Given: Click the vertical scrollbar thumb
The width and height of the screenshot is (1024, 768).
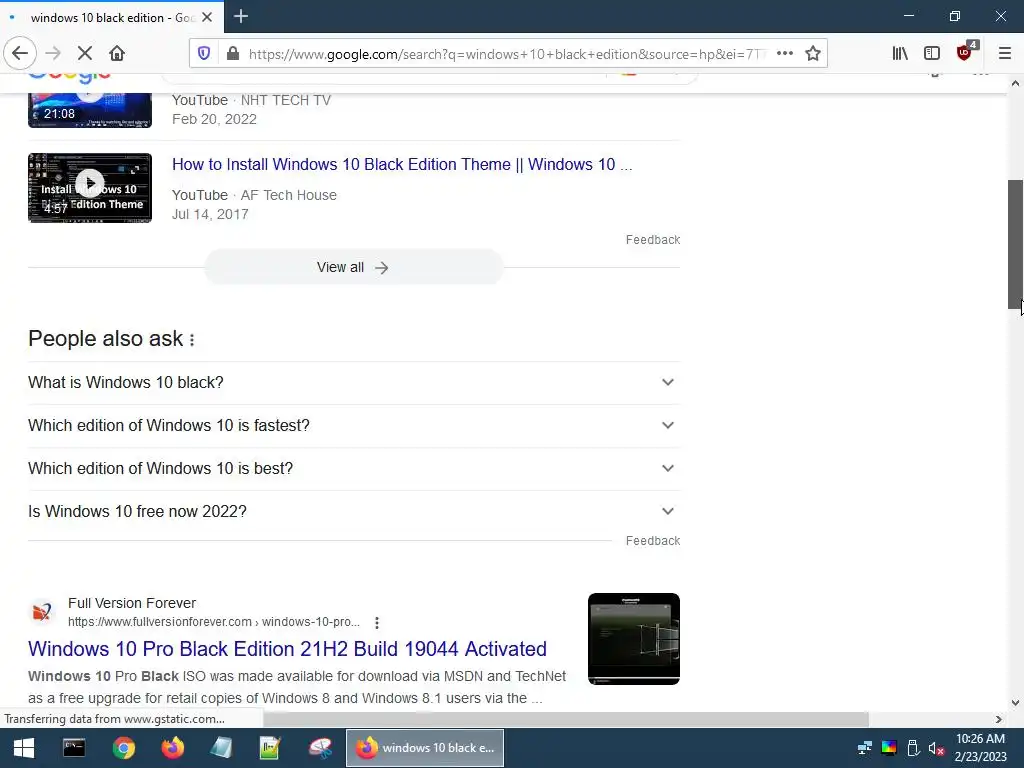Looking at the screenshot, I should (1015, 245).
